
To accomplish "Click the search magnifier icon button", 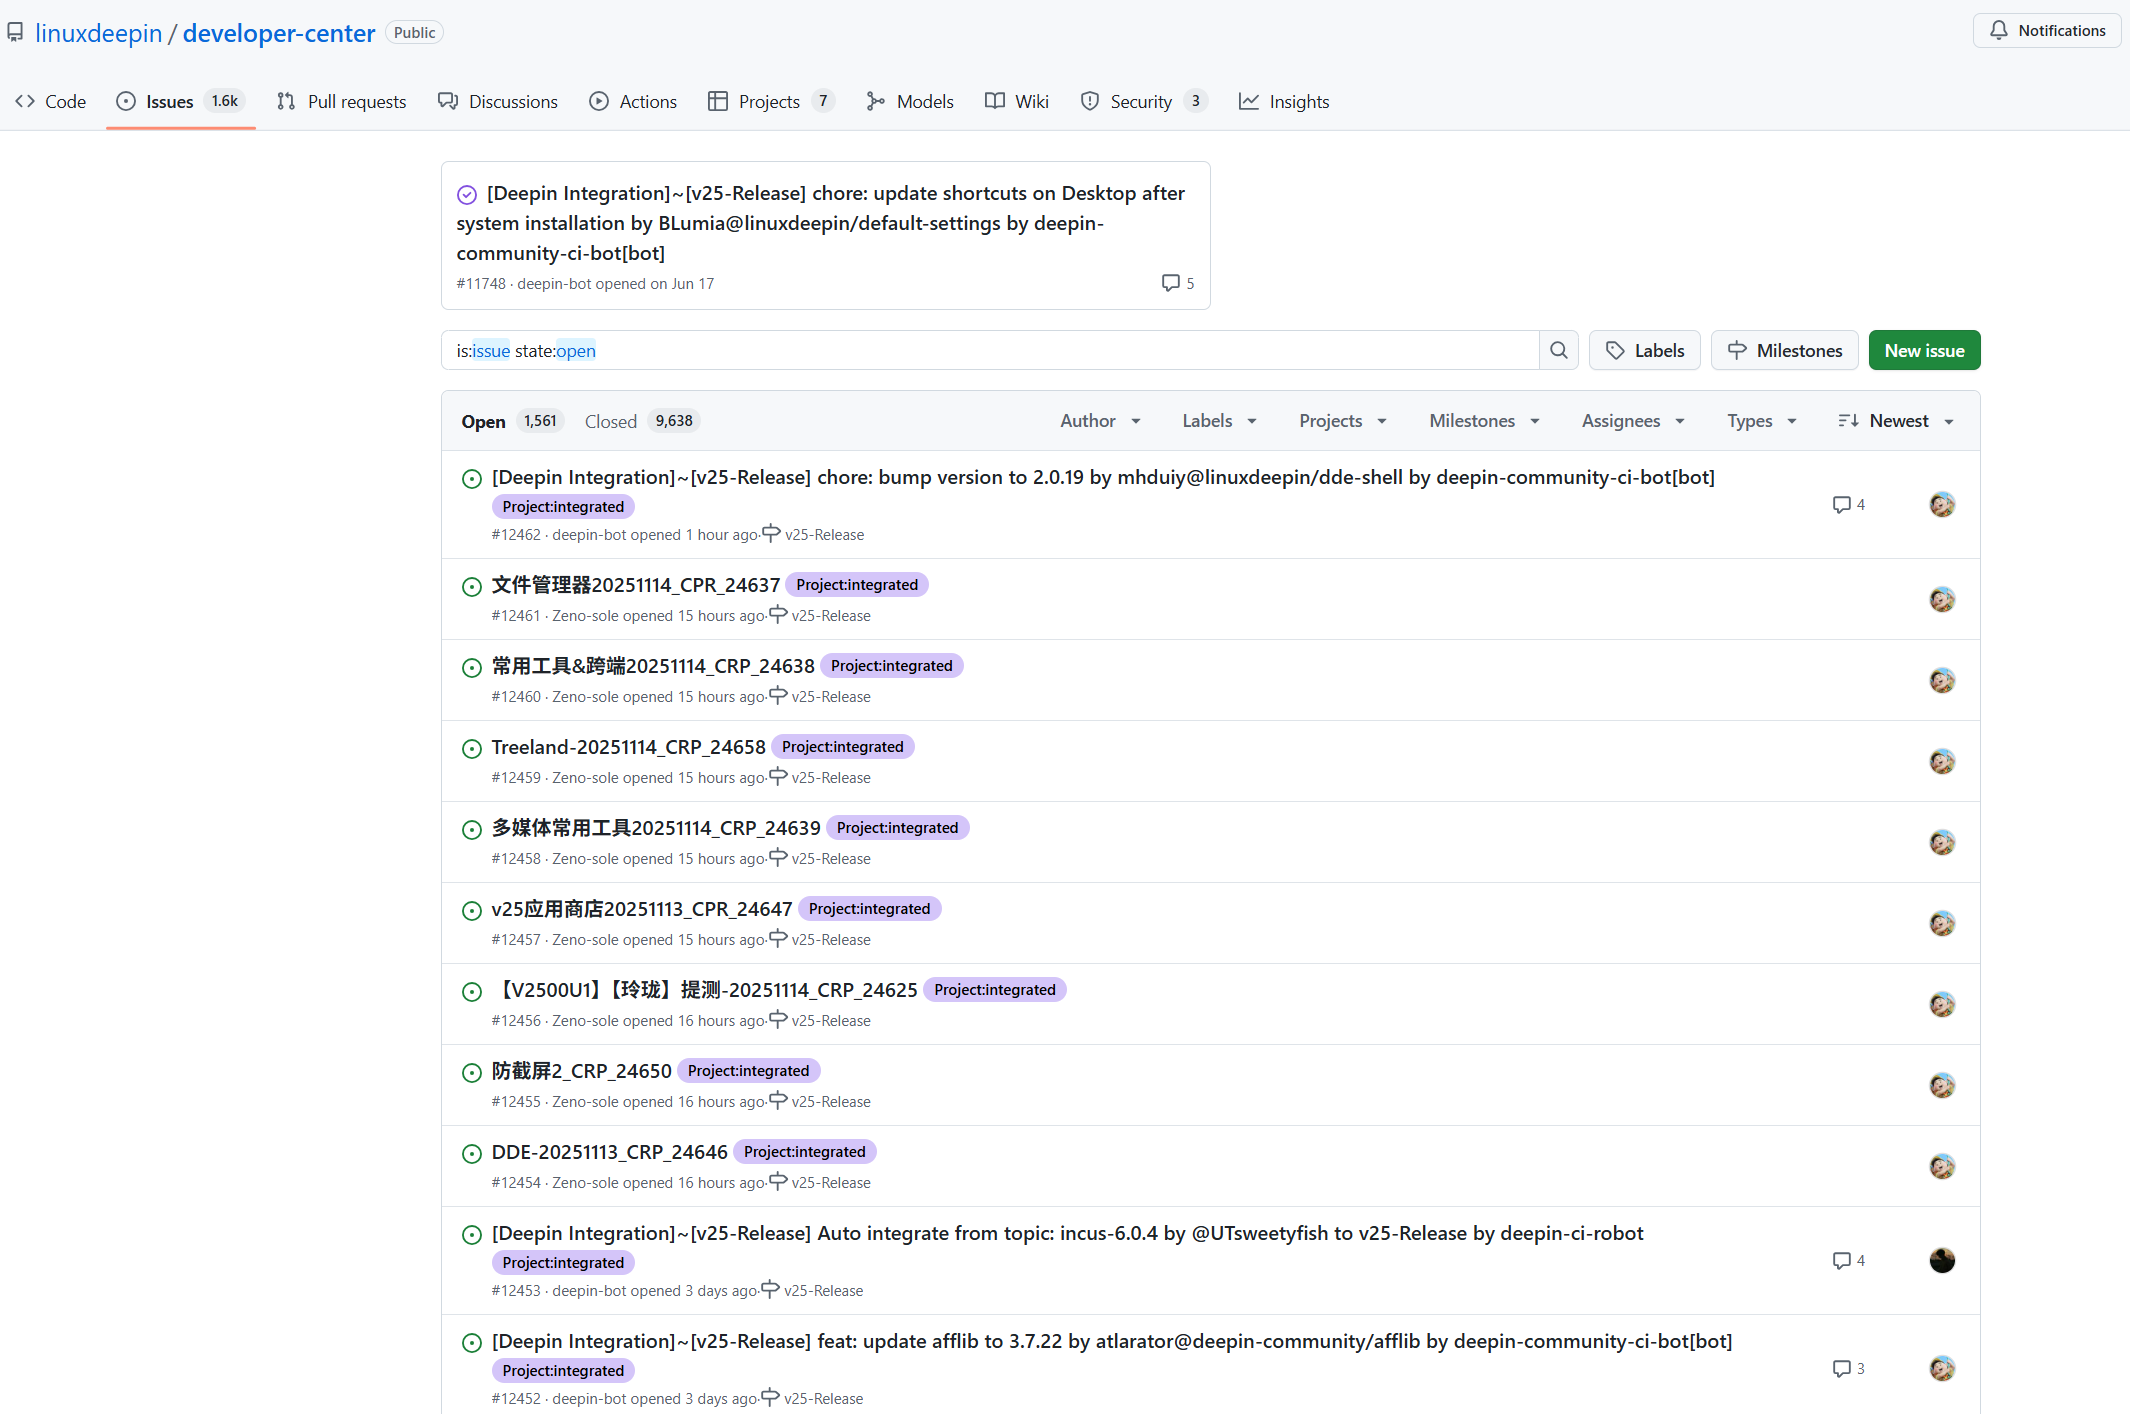I will pos(1558,350).
